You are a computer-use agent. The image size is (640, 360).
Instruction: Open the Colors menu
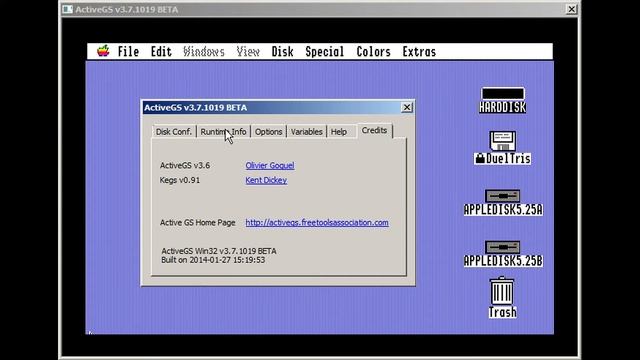click(373, 52)
